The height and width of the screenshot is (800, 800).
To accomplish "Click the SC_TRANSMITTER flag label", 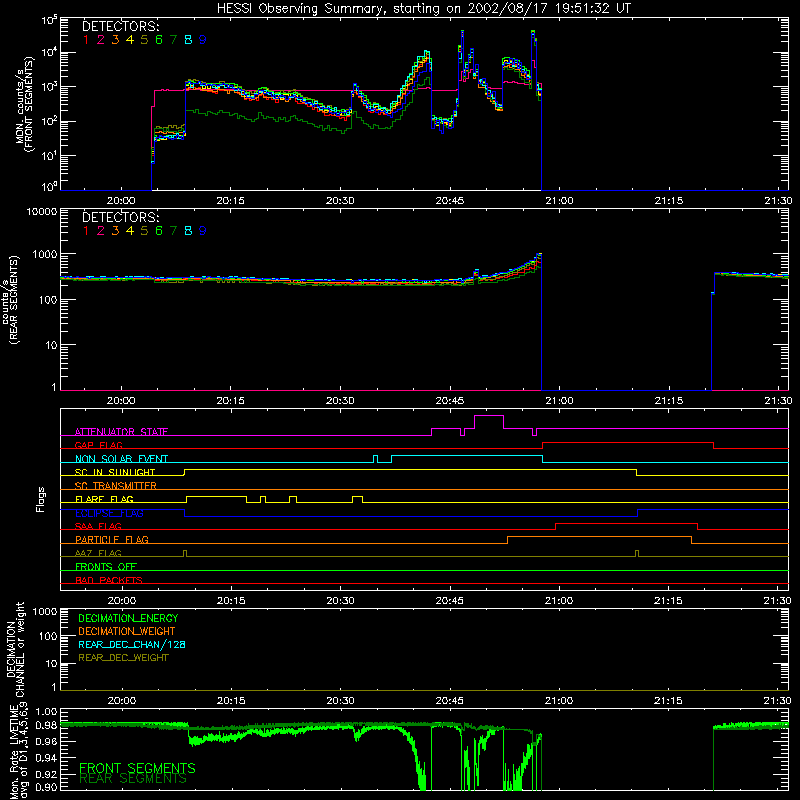I will [x=115, y=486].
